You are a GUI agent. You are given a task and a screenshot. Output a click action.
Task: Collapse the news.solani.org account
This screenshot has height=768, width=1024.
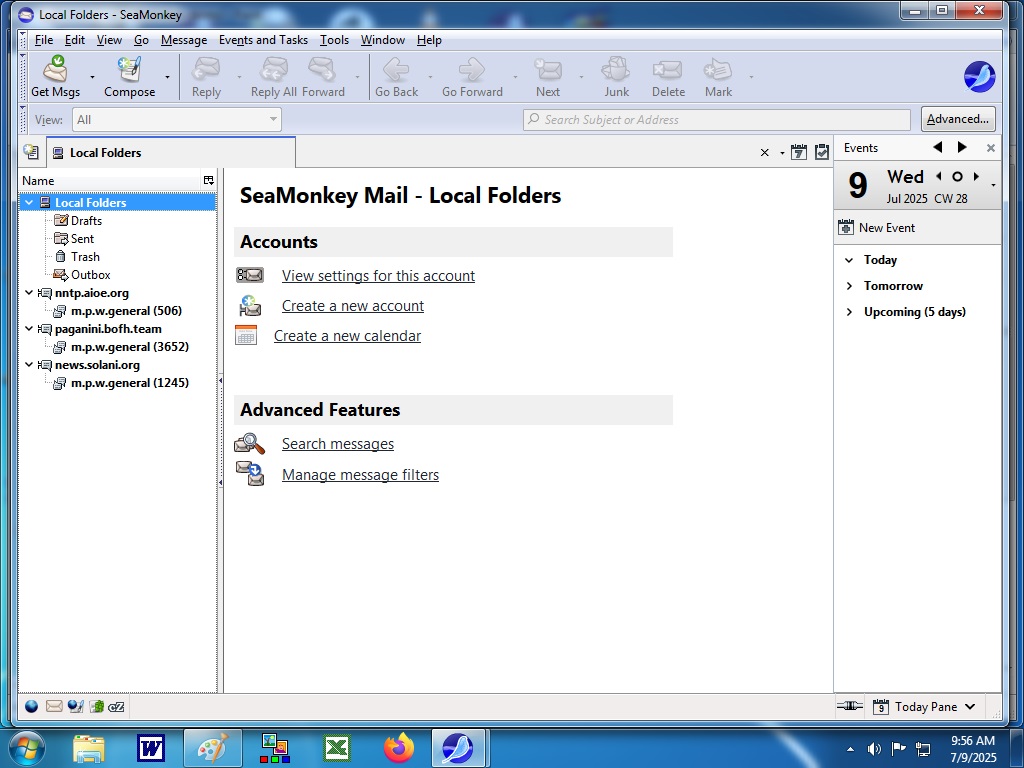coord(29,364)
